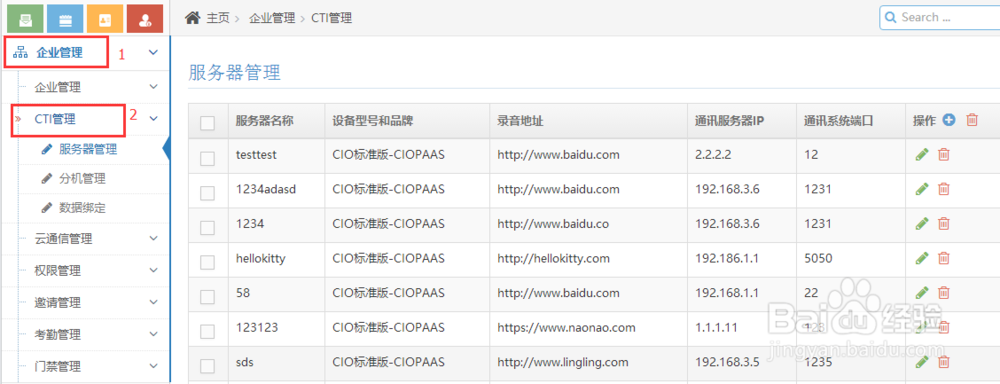Expand the 考勤管理 chevron

pos(153,334)
